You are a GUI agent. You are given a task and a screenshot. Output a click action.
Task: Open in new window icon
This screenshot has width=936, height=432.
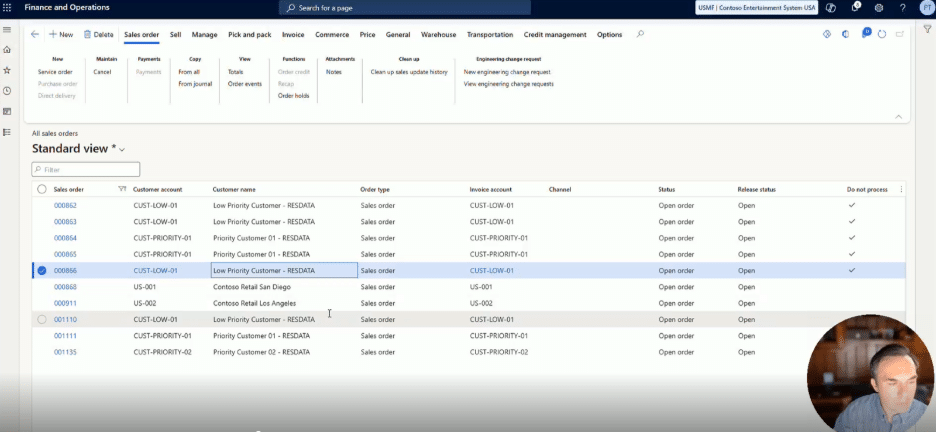click(x=900, y=35)
